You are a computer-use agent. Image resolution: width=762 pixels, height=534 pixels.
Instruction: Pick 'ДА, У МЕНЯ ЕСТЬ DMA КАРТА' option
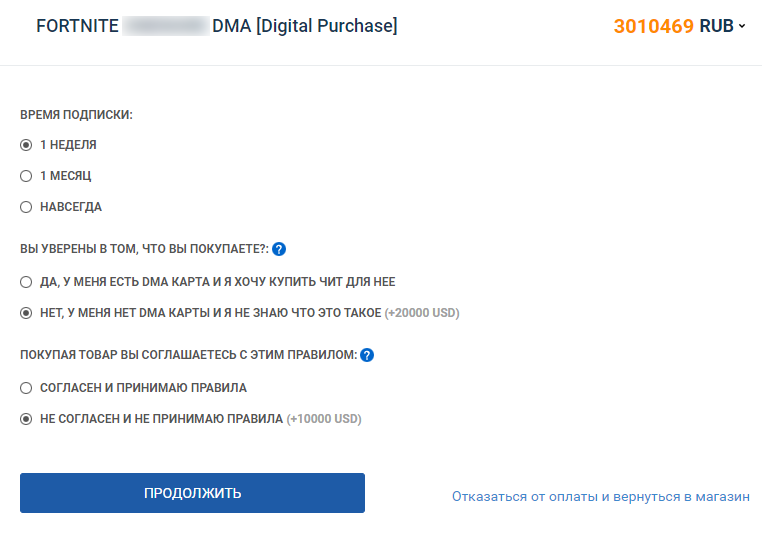coord(27,282)
